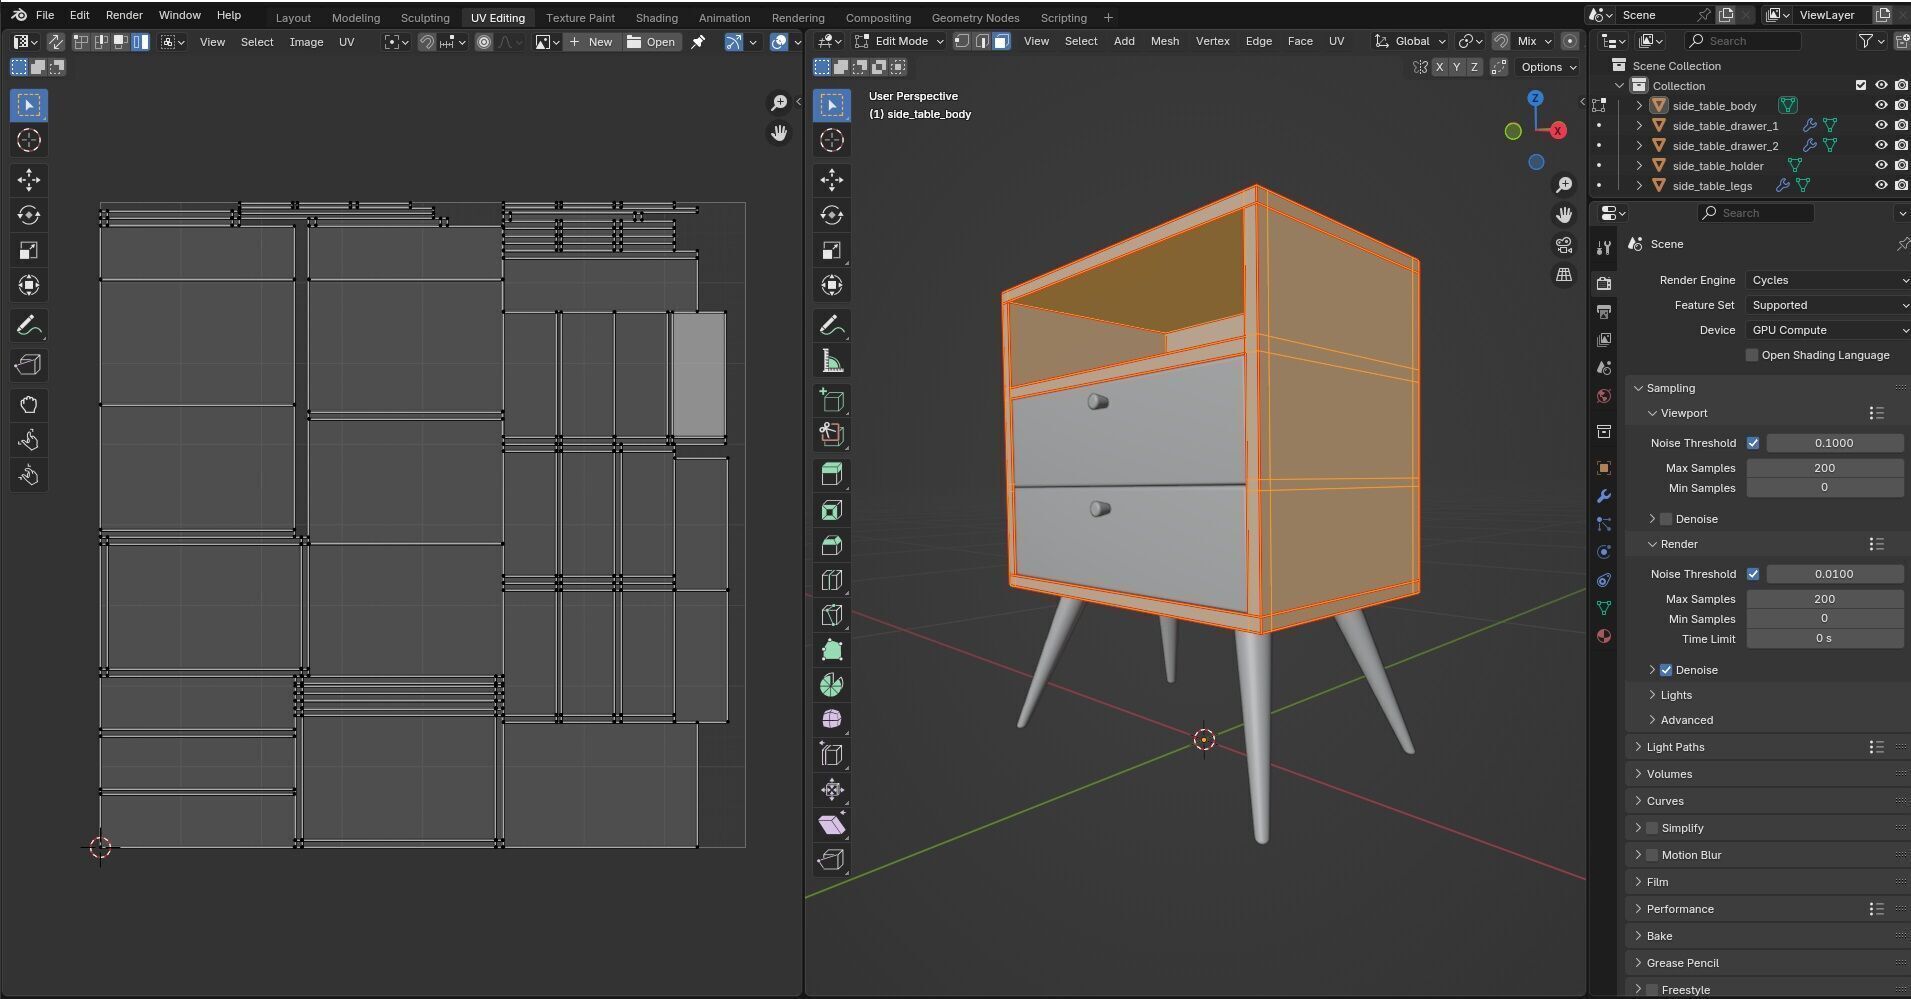This screenshot has height=999, width=1911.
Task: Select the Edge Slide tool
Action: (832, 755)
